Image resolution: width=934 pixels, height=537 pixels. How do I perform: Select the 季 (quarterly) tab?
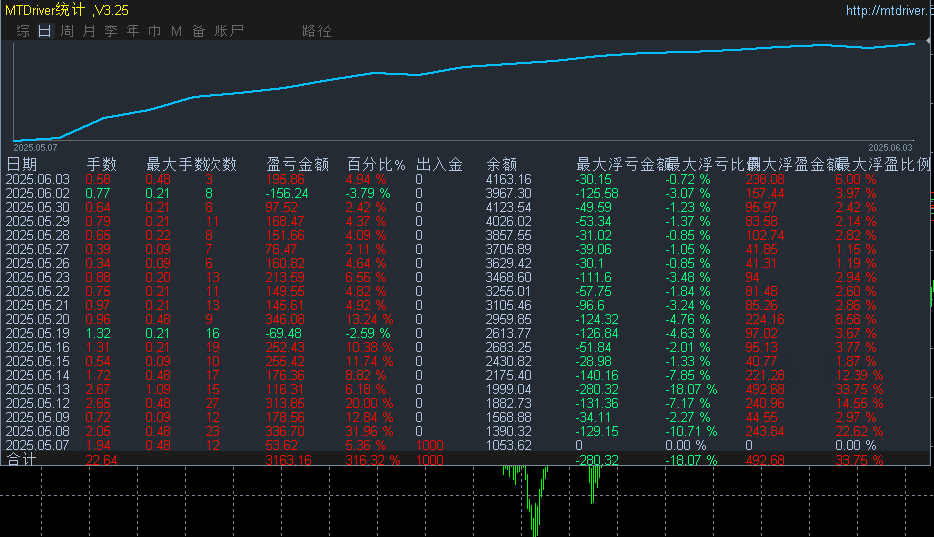pos(110,31)
